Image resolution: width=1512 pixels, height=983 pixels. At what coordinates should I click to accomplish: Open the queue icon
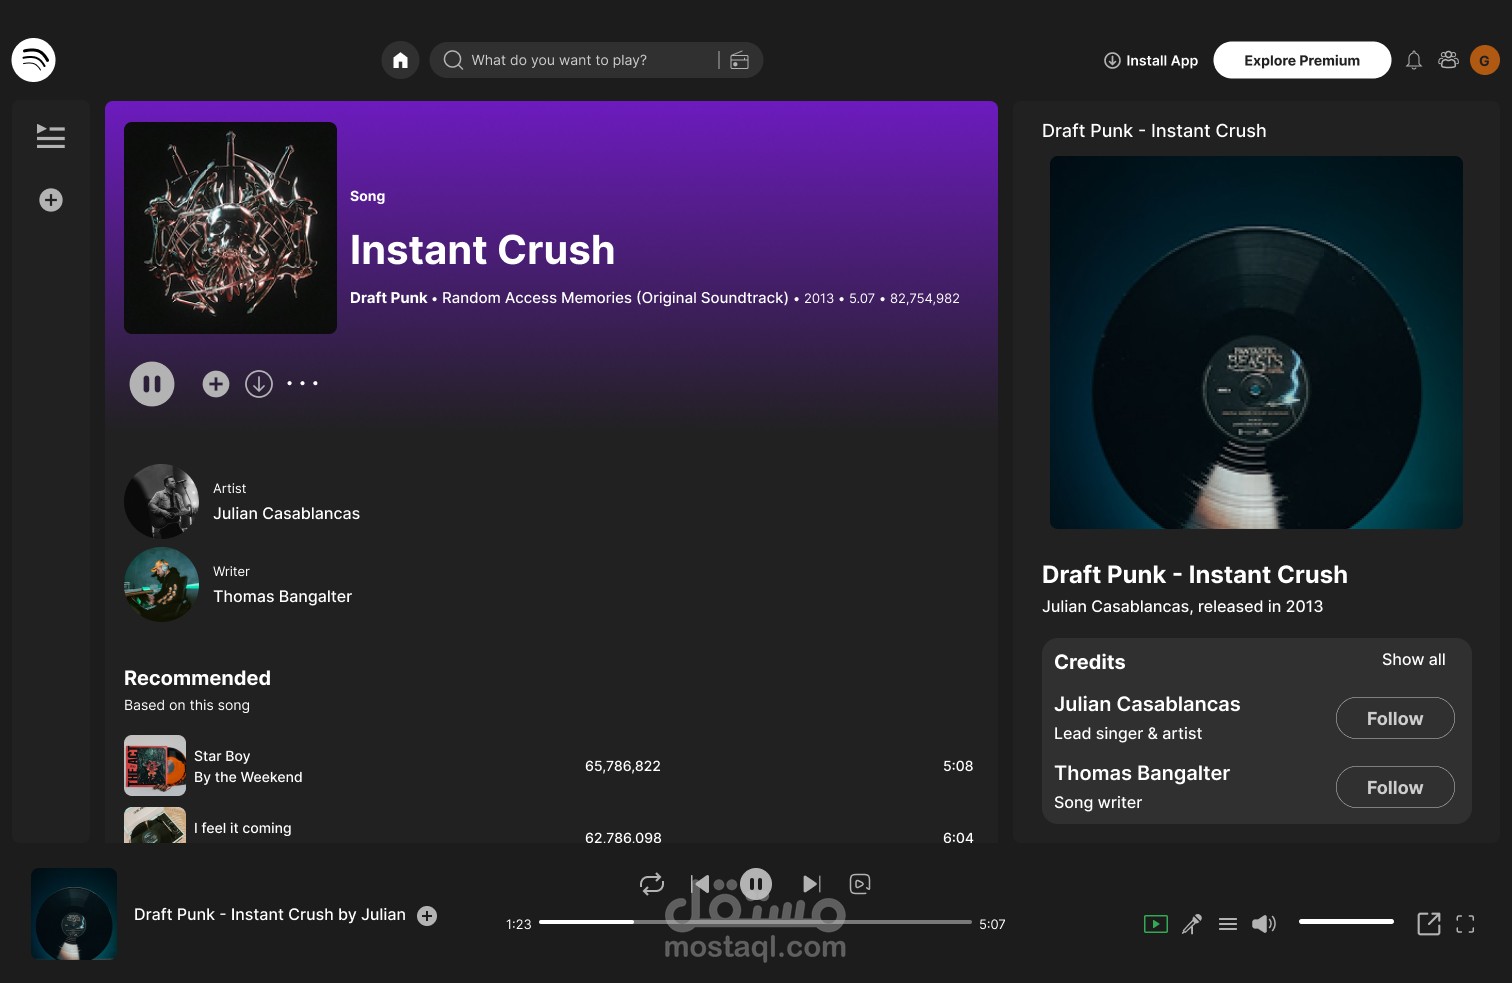[x=1228, y=924]
